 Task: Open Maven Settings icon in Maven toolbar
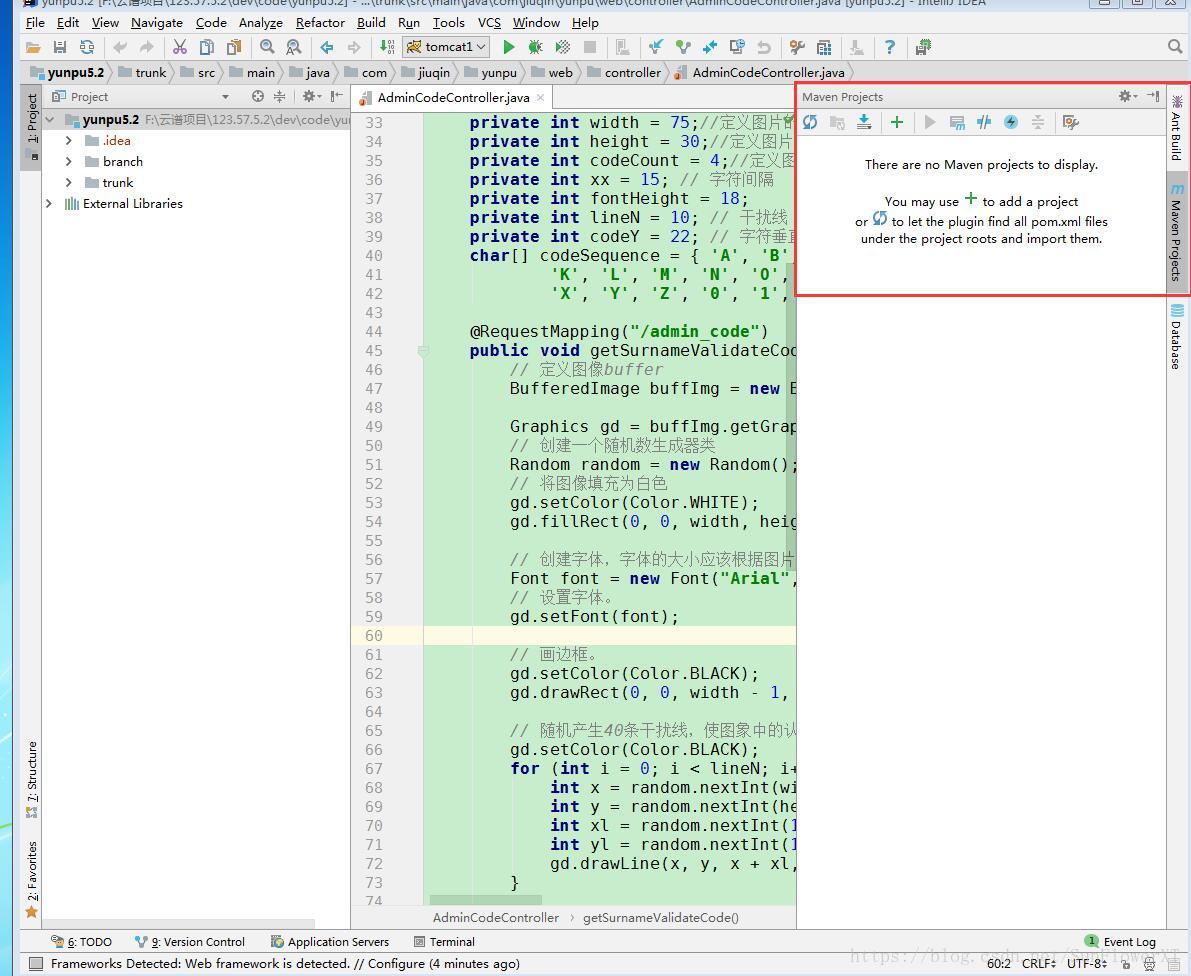1071,122
